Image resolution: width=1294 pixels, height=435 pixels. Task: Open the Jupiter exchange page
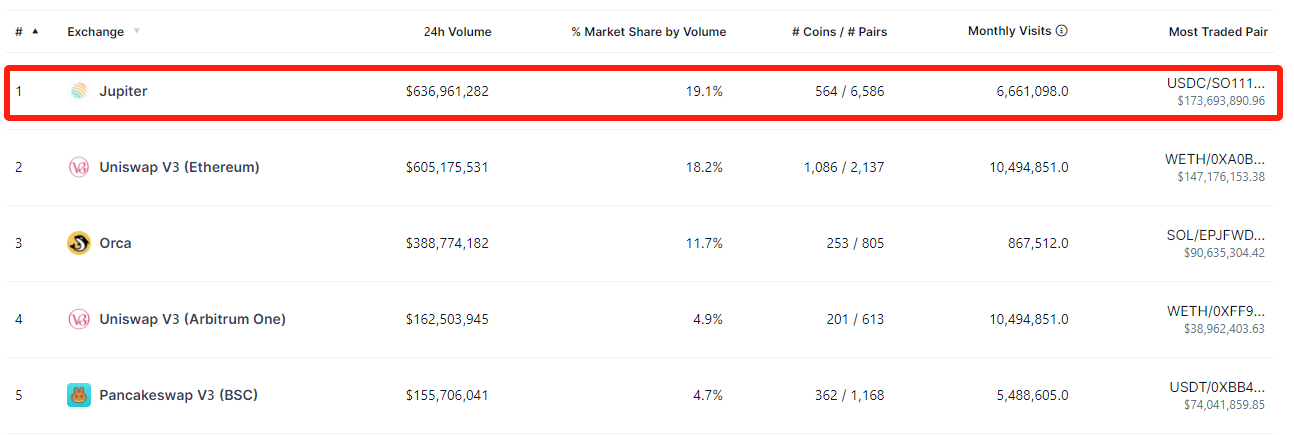point(123,91)
